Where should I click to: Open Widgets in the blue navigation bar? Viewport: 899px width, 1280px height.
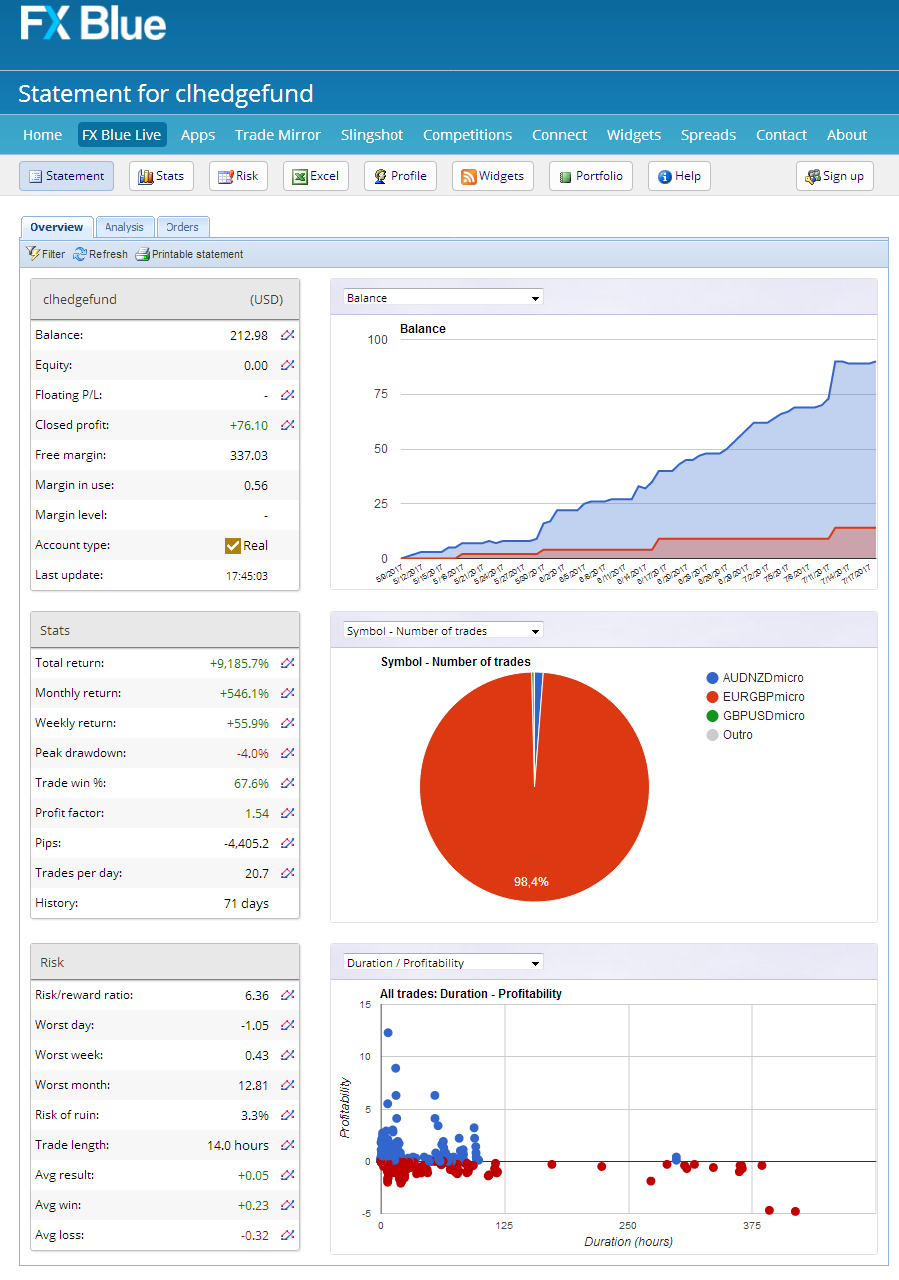click(x=634, y=135)
